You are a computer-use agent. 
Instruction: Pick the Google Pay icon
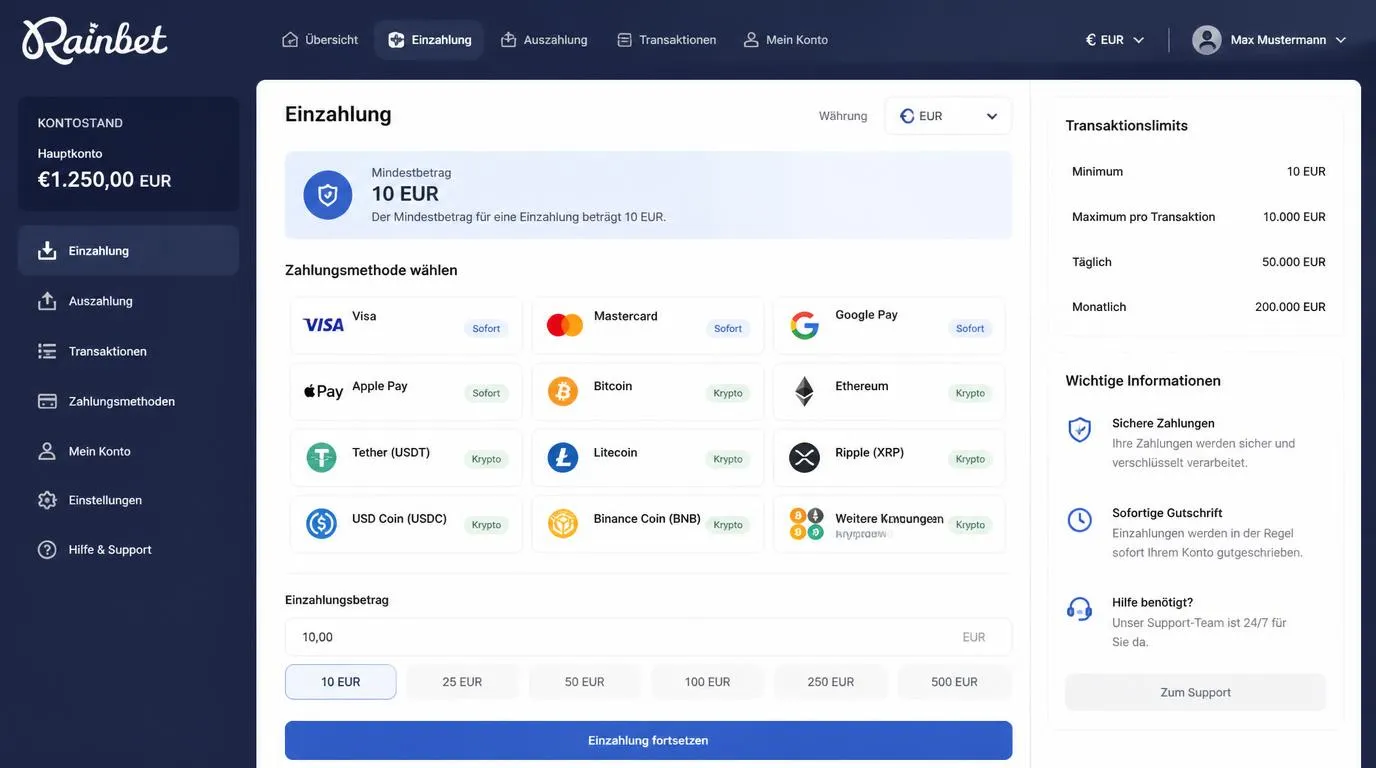pyautogui.click(x=804, y=325)
